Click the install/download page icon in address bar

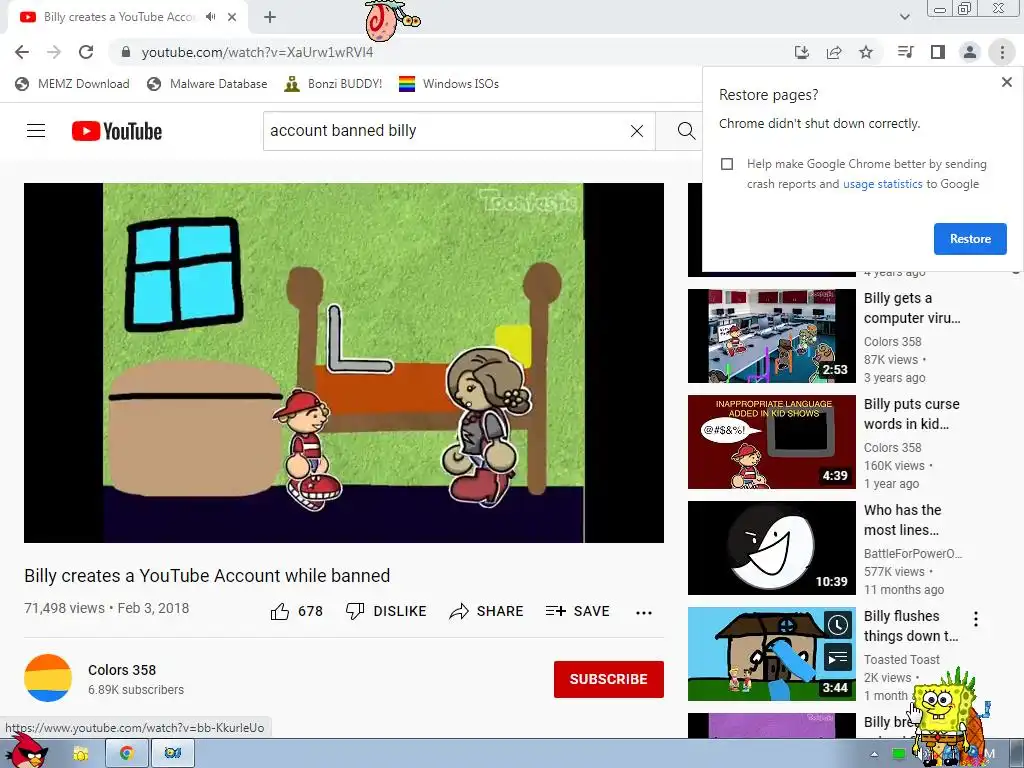coord(801,52)
